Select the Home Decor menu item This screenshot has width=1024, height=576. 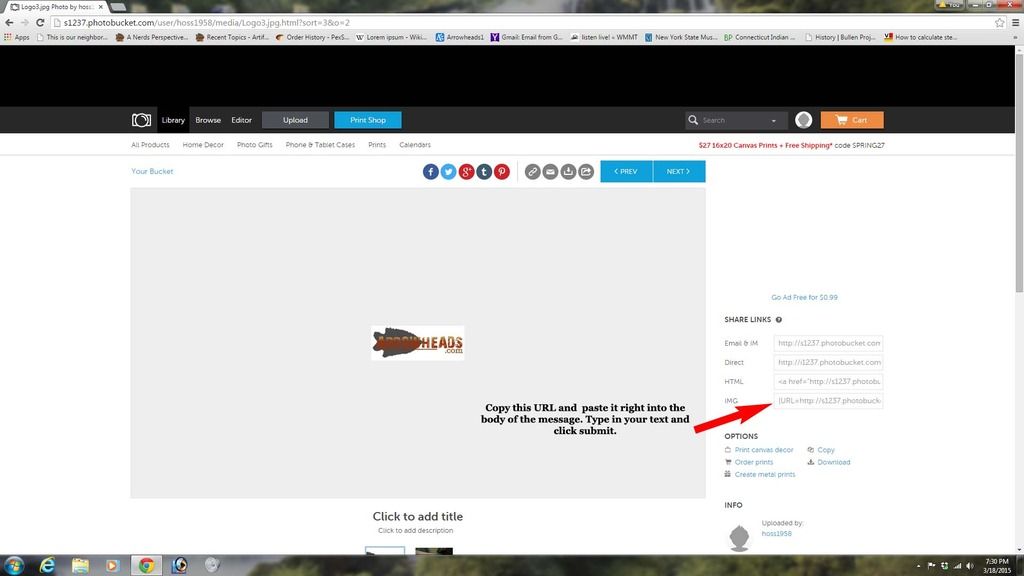pyautogui.click(x=203, y=145)
